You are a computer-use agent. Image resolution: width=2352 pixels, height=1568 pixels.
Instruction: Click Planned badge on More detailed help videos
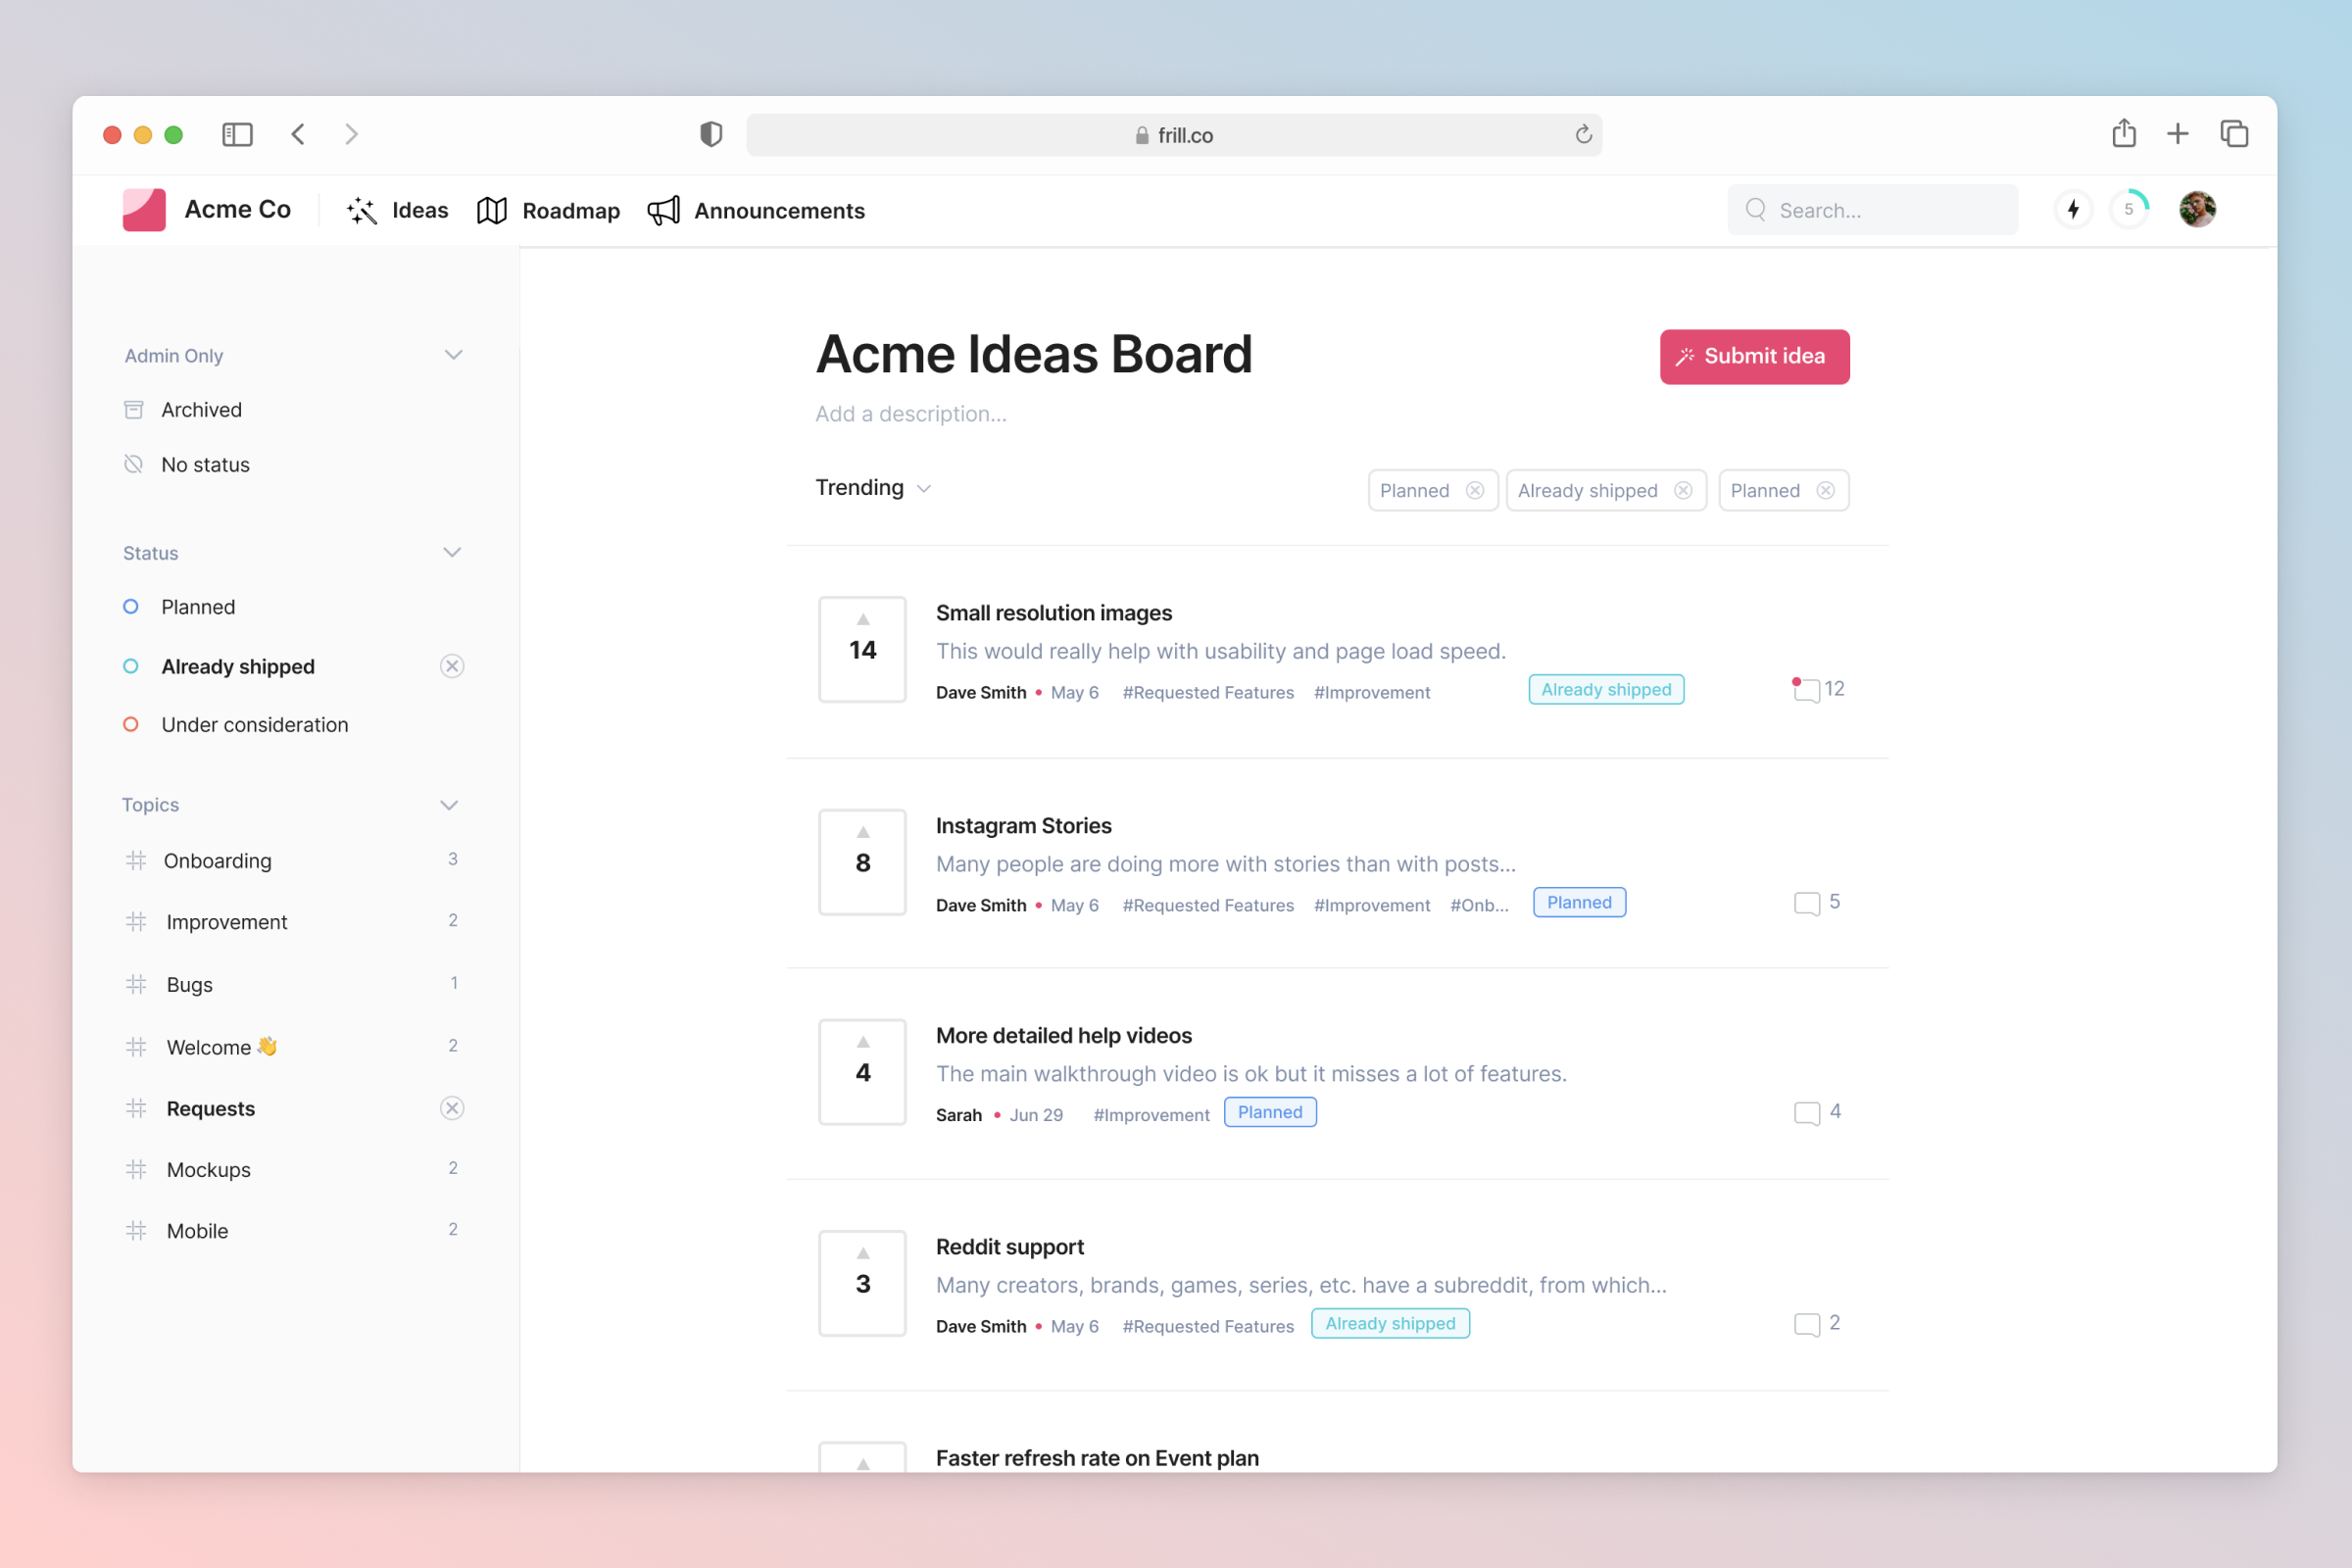click(x=1270, y=1112)
